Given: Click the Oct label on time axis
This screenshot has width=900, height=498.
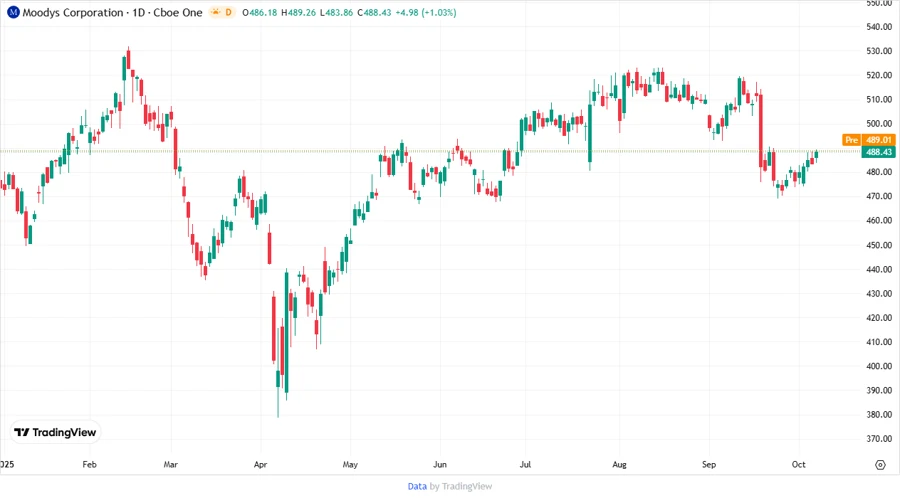Looking at the screenshot, I should coord(798,465).
